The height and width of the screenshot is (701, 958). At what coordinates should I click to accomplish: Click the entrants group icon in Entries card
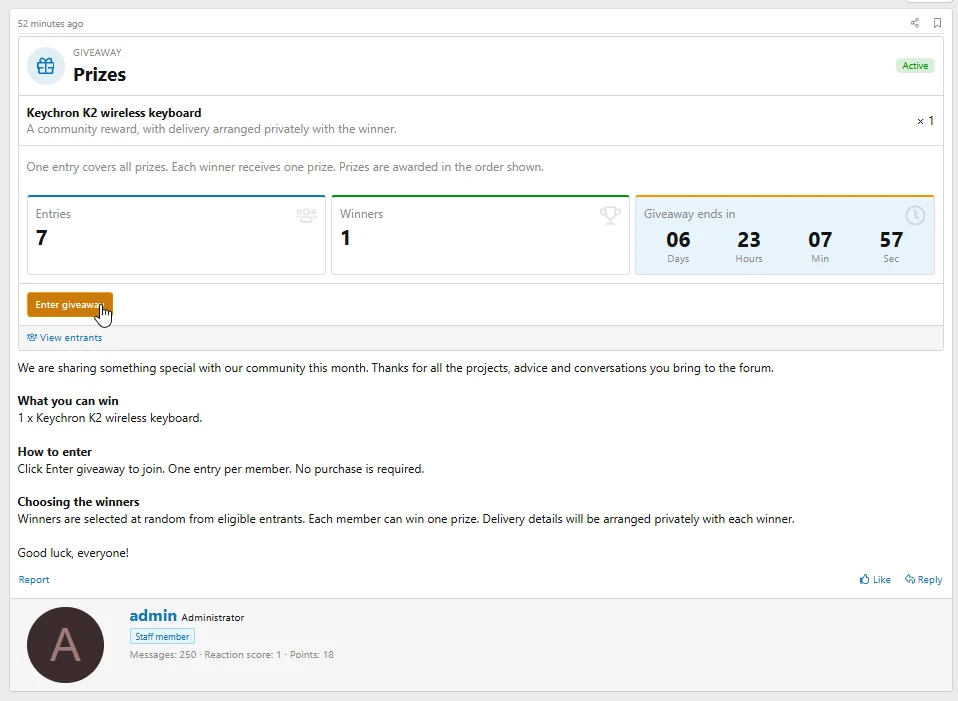pos(306,215)
